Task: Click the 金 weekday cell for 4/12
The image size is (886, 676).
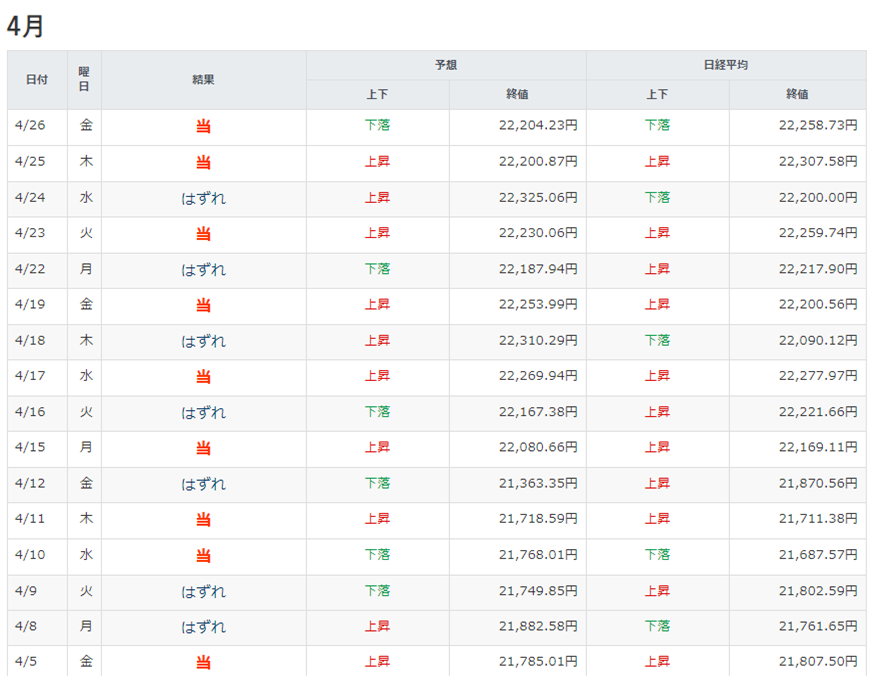Action: coord(84,484)
